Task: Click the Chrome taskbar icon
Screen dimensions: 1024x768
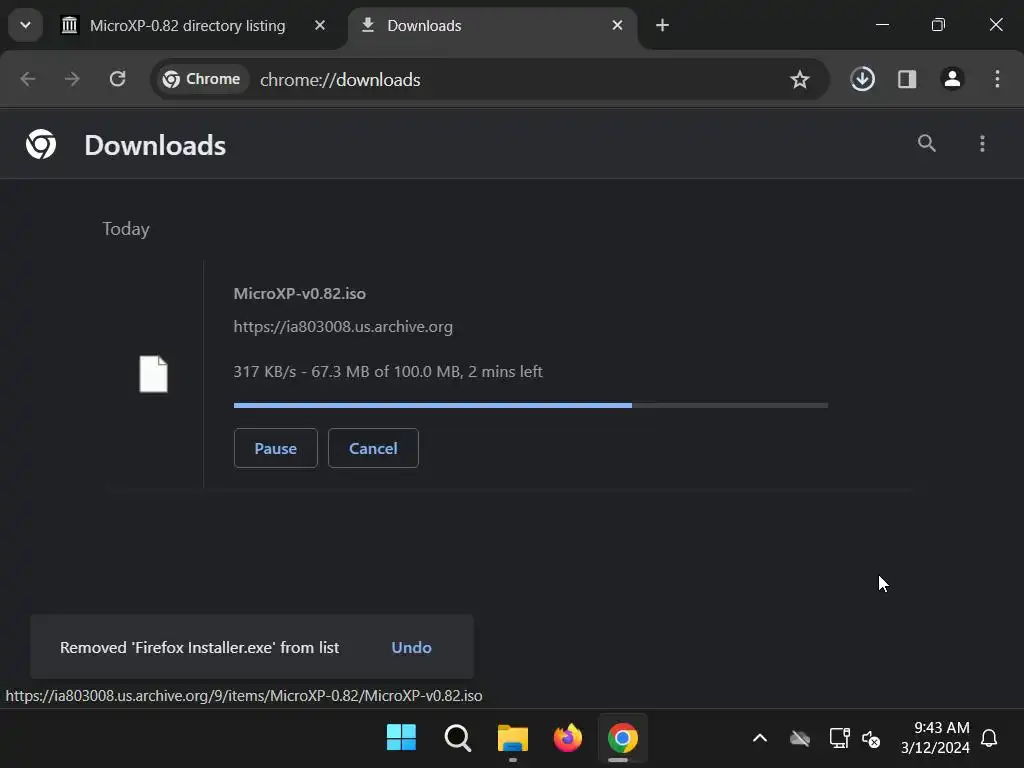Action: point(622,738)
